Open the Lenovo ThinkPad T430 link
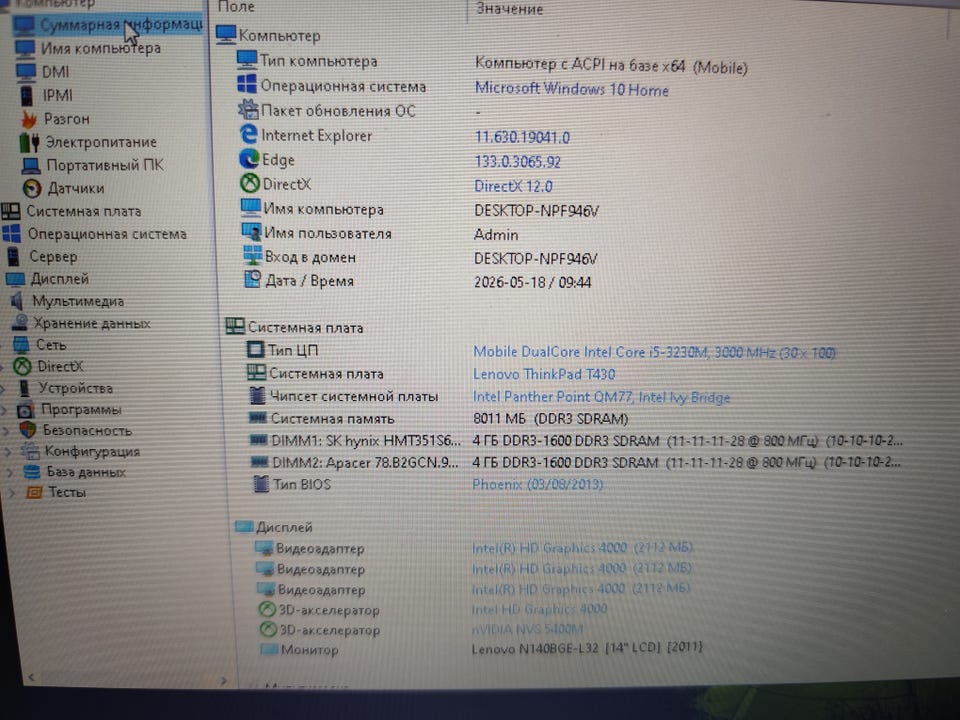The image size is (960, 720). [x=544, y=373]
